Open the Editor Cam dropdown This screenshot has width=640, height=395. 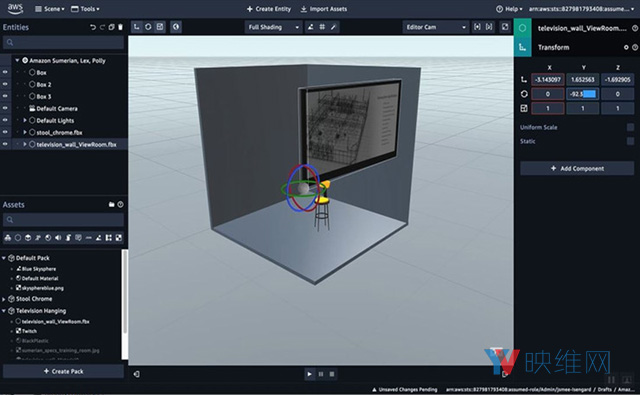[435, 27]
